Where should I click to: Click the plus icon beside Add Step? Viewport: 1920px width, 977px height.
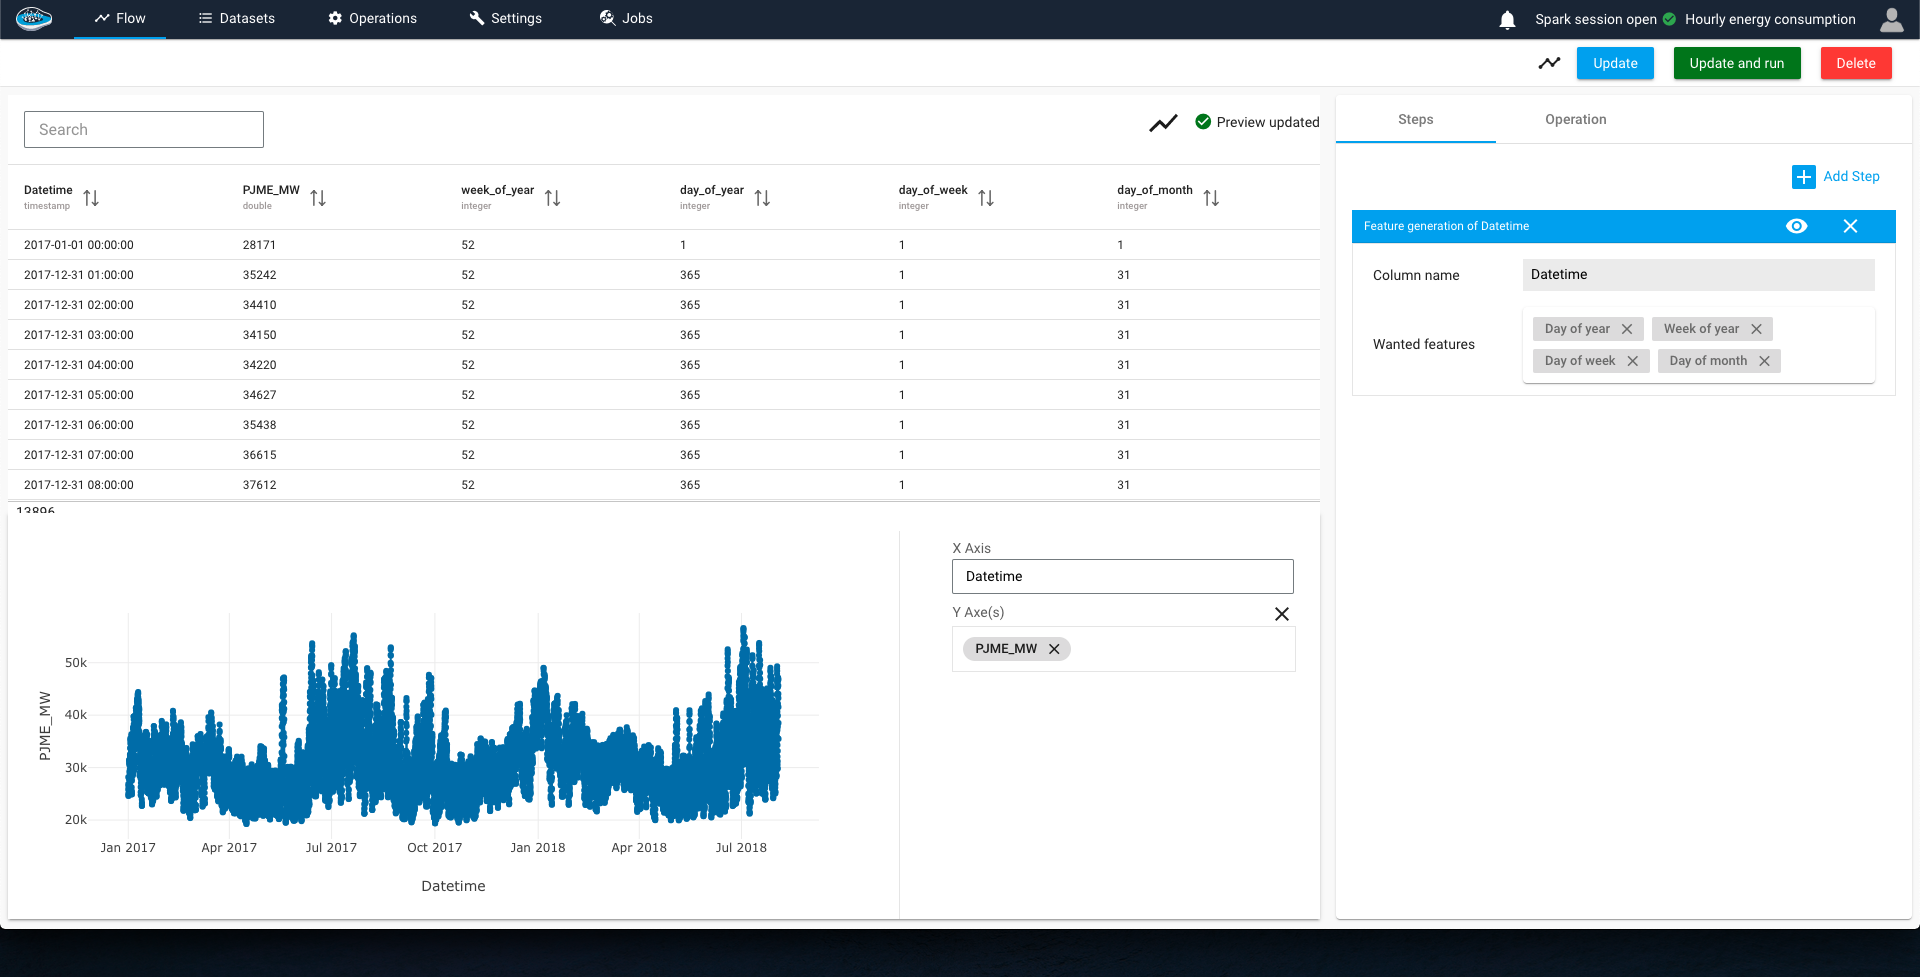tap(1804, 176)
